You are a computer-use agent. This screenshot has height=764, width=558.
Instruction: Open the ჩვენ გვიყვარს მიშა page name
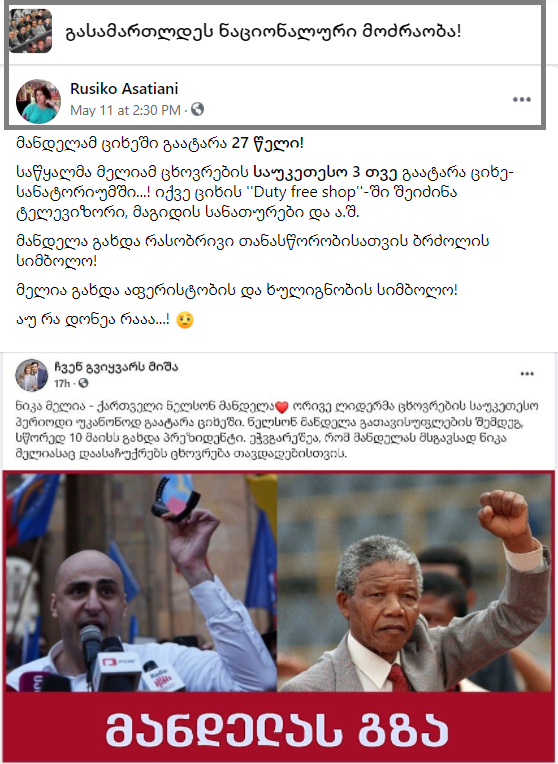116,367
